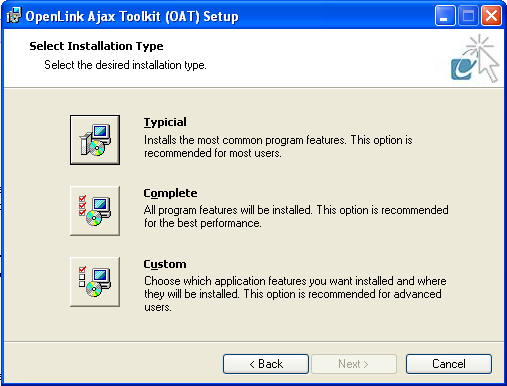This screenshot has height=386, width=507.
Task: Choose the Typical installation icon button
Action: click(95, 140)
